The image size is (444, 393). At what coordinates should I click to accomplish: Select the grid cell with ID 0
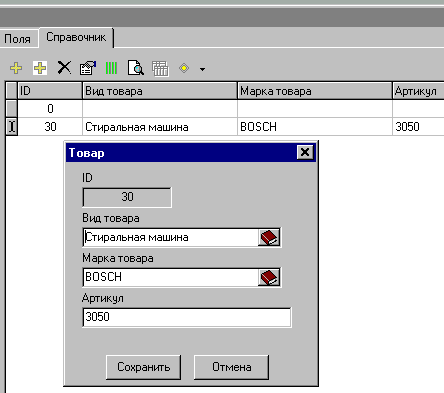pyautogui.click(x=50, y=109)
